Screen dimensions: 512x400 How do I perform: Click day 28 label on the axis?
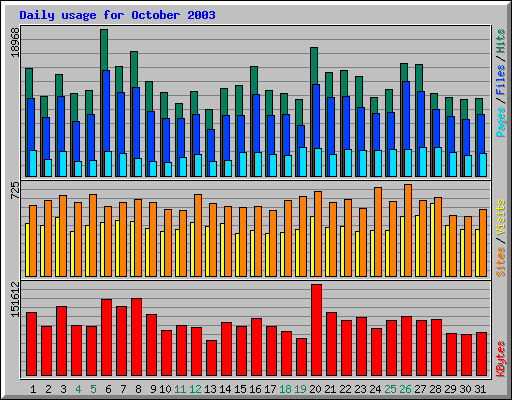pos(435,389)
